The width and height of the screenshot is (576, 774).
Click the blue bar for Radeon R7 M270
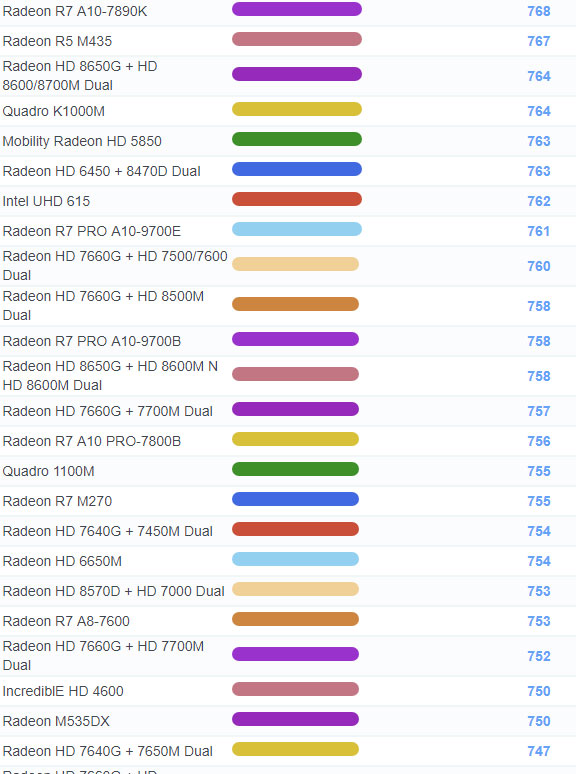point(295,500)
